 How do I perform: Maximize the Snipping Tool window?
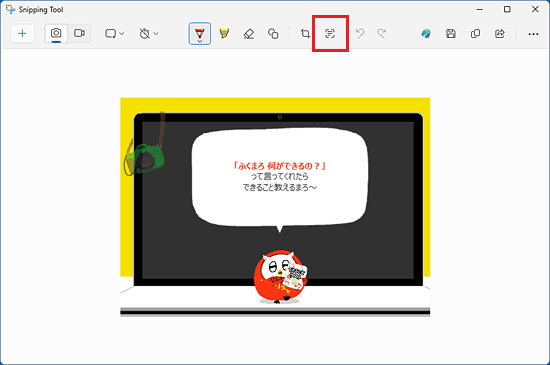click(x=507, y=9)
